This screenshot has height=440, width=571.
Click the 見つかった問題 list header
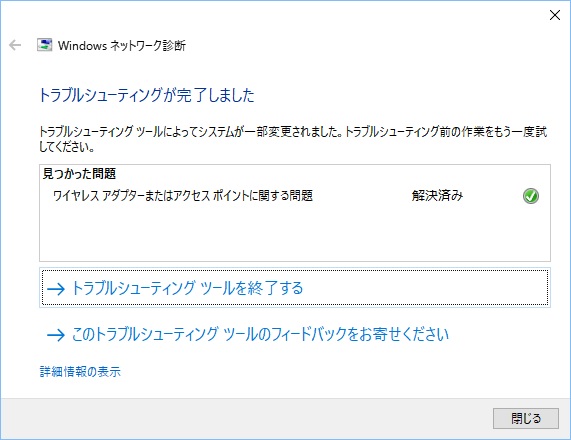click(x=79, y=174)
